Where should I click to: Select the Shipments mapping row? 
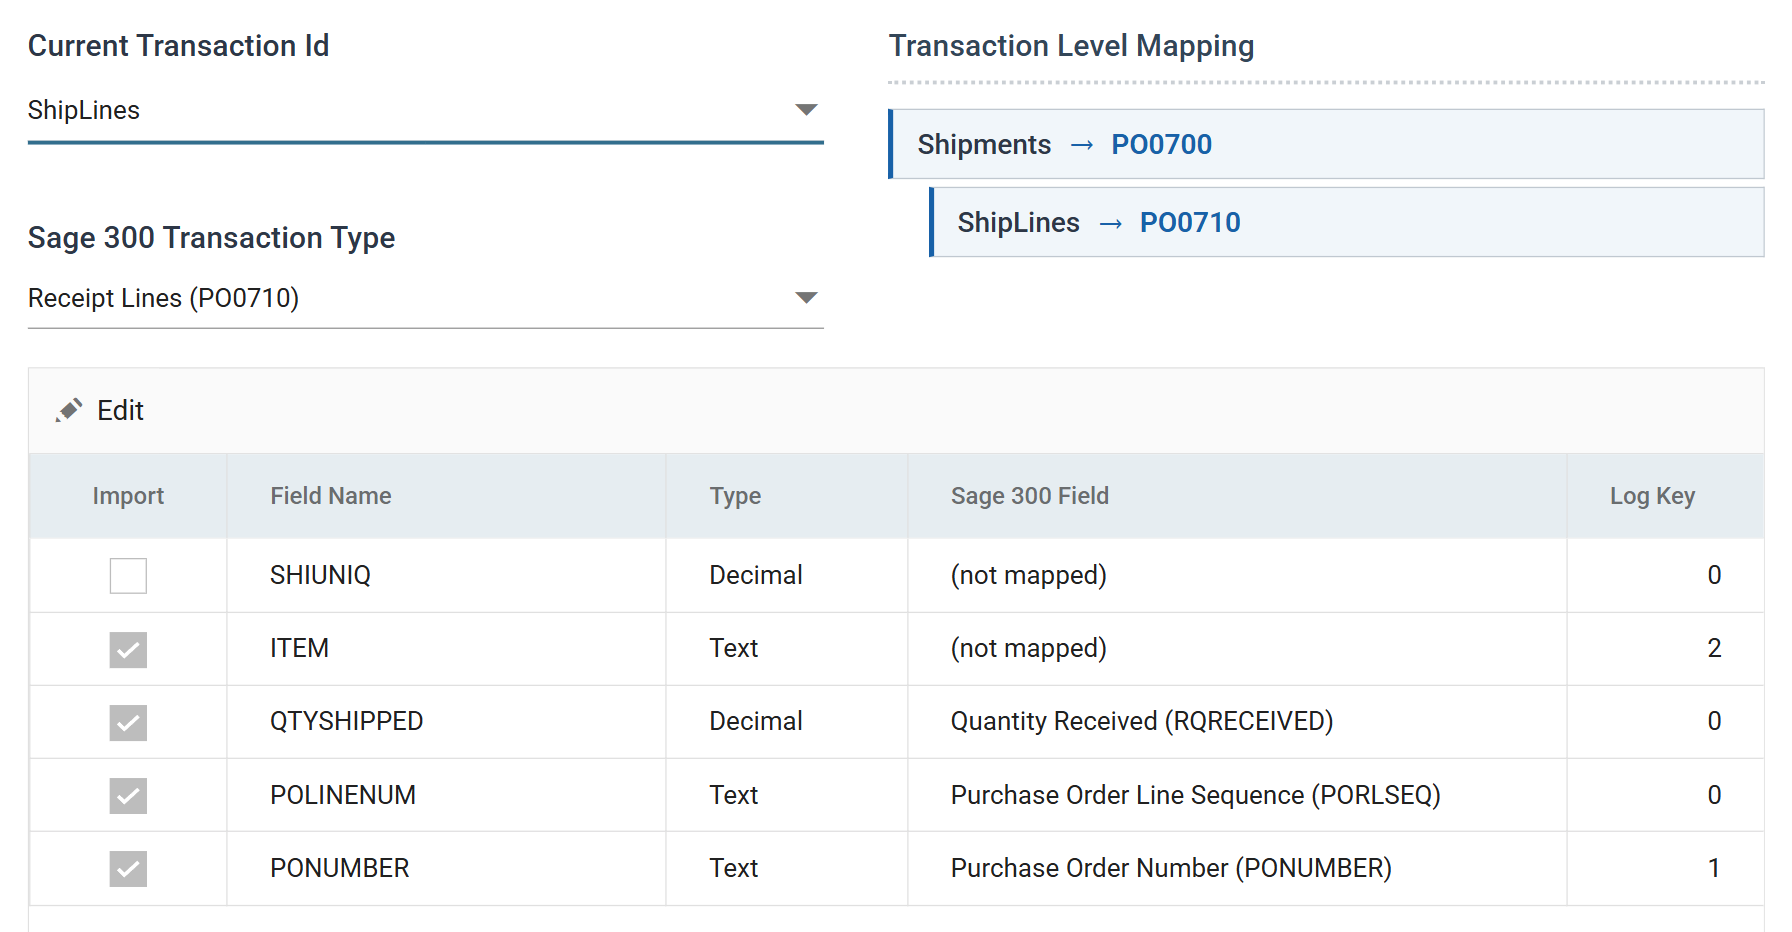pyautogui.click(x=1326, y=144)
